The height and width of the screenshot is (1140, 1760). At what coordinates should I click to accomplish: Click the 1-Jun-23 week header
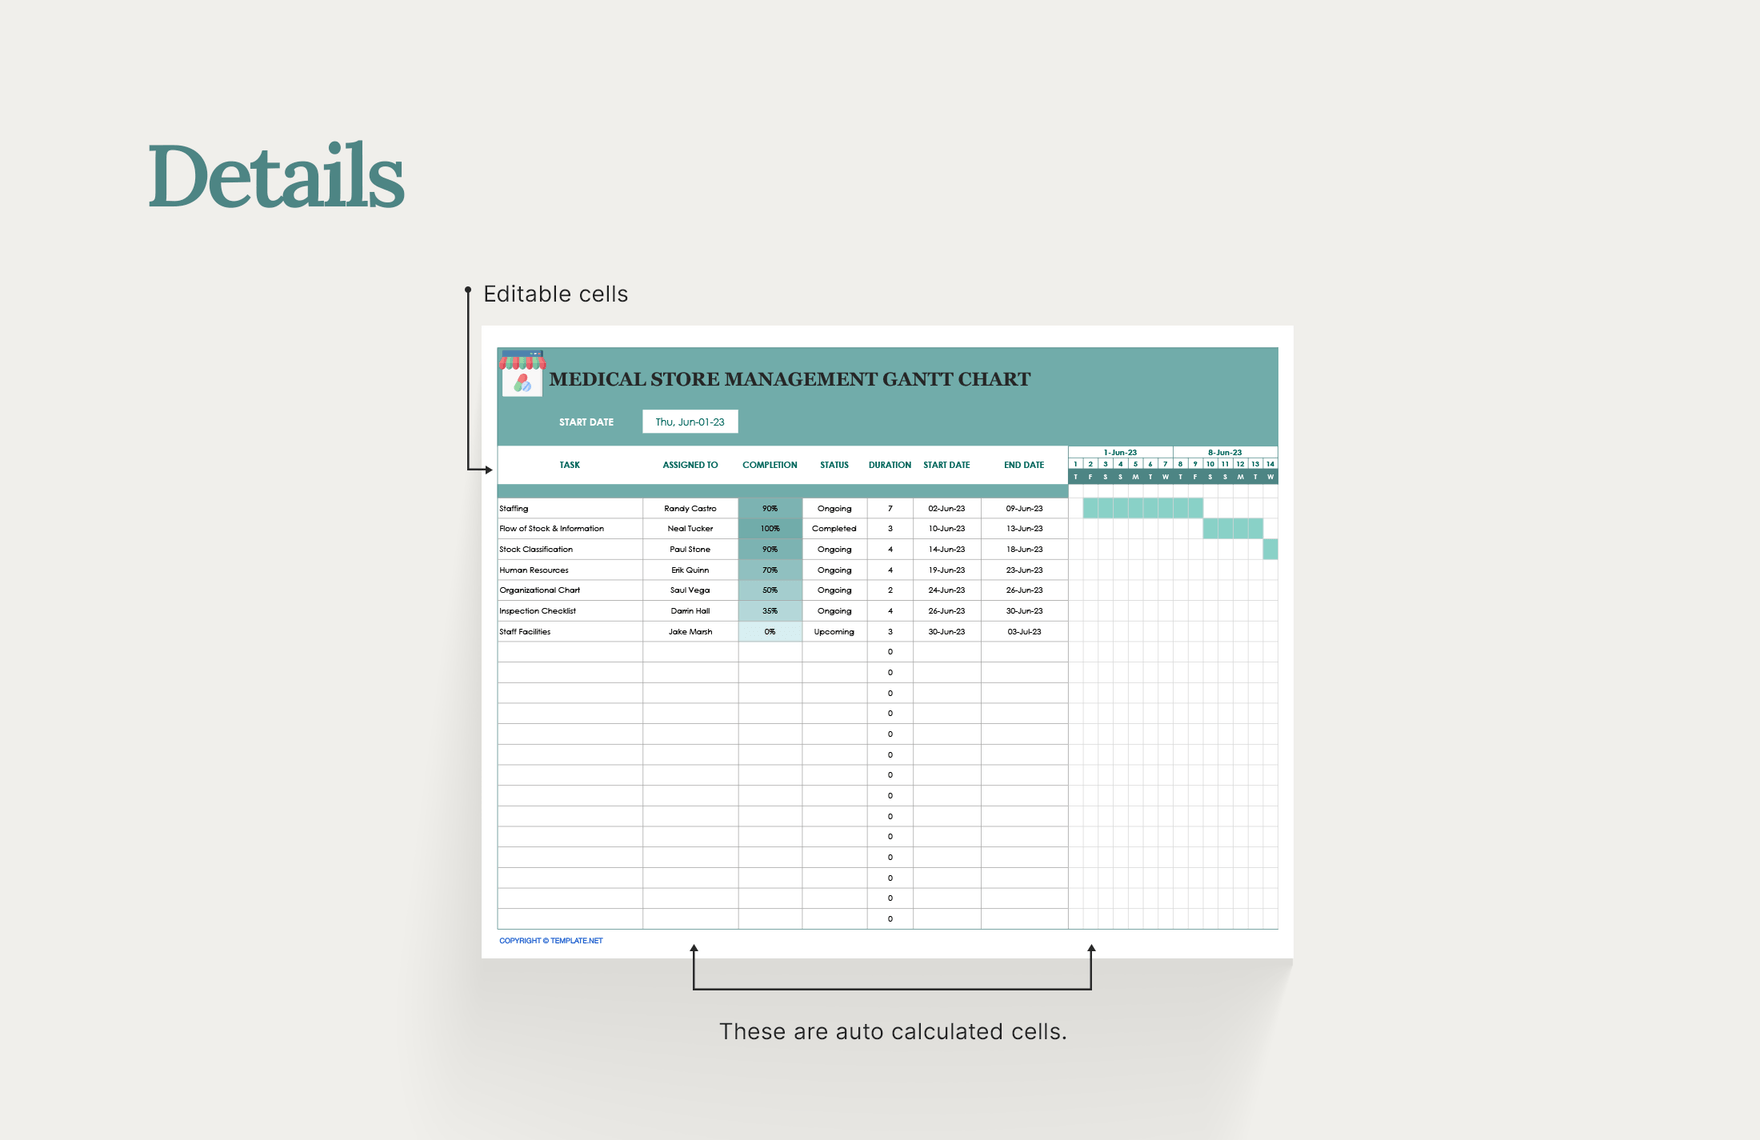pos(1120,452)
